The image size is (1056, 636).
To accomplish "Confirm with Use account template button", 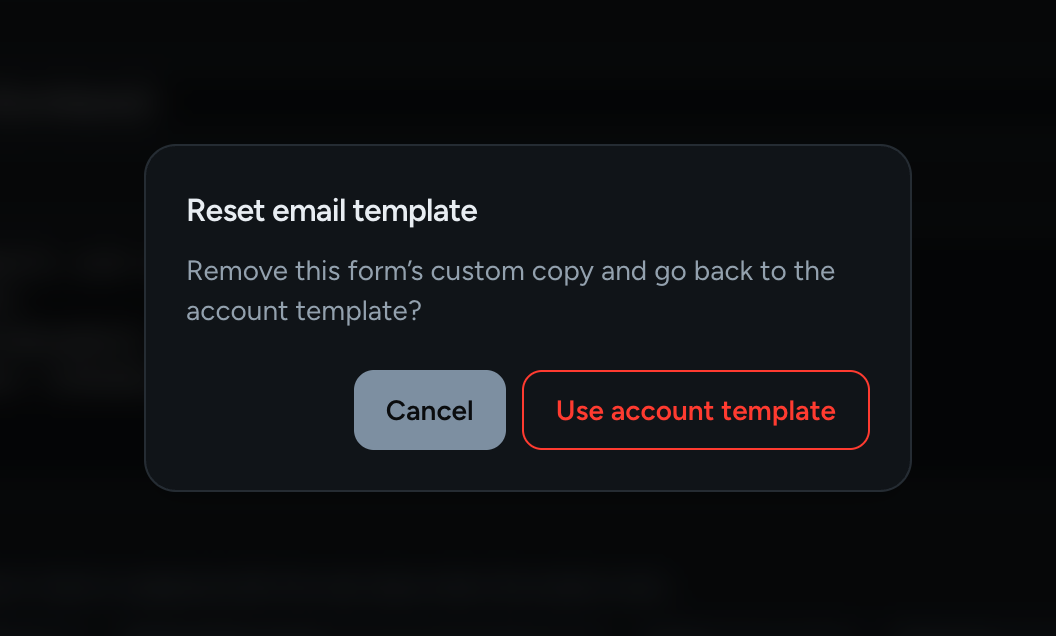I will point(696,410).
